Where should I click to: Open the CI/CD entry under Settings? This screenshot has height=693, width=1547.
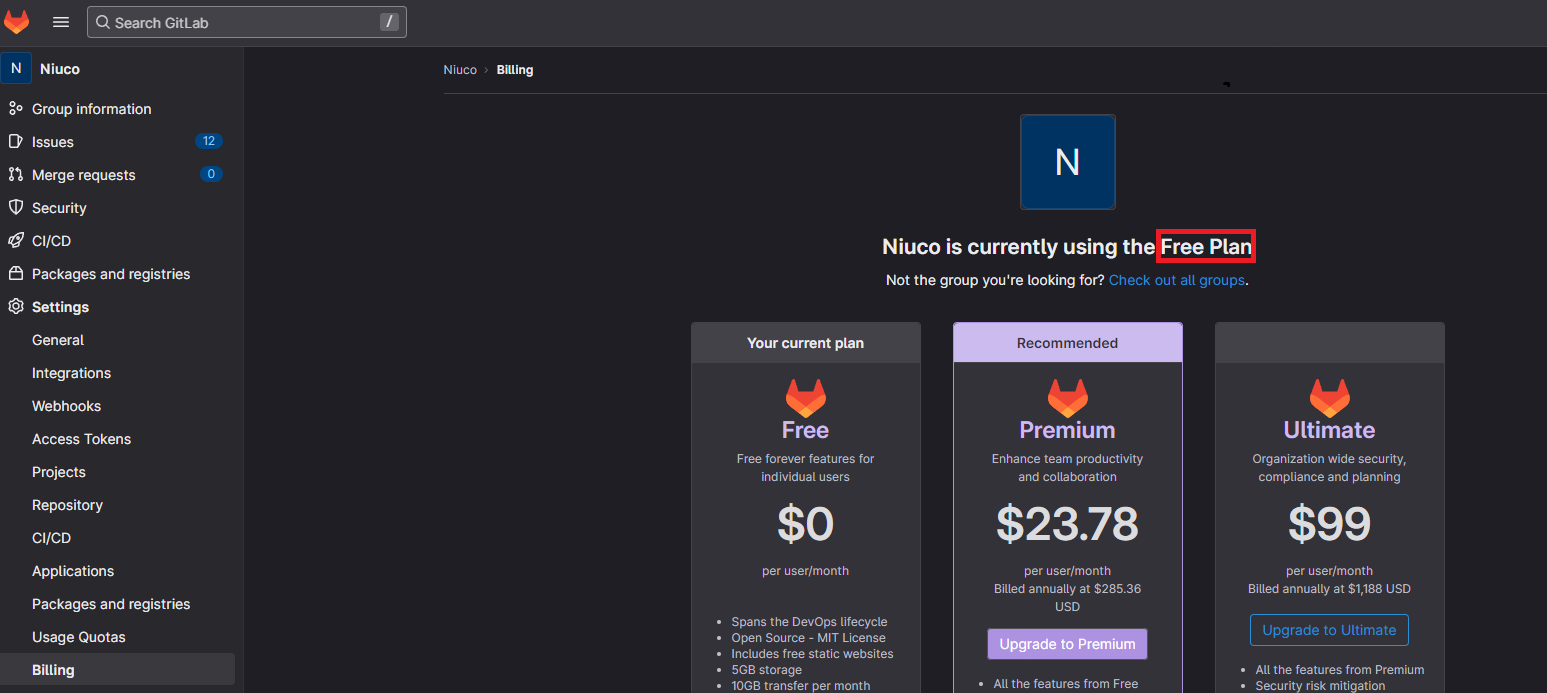tap(51, 538)
